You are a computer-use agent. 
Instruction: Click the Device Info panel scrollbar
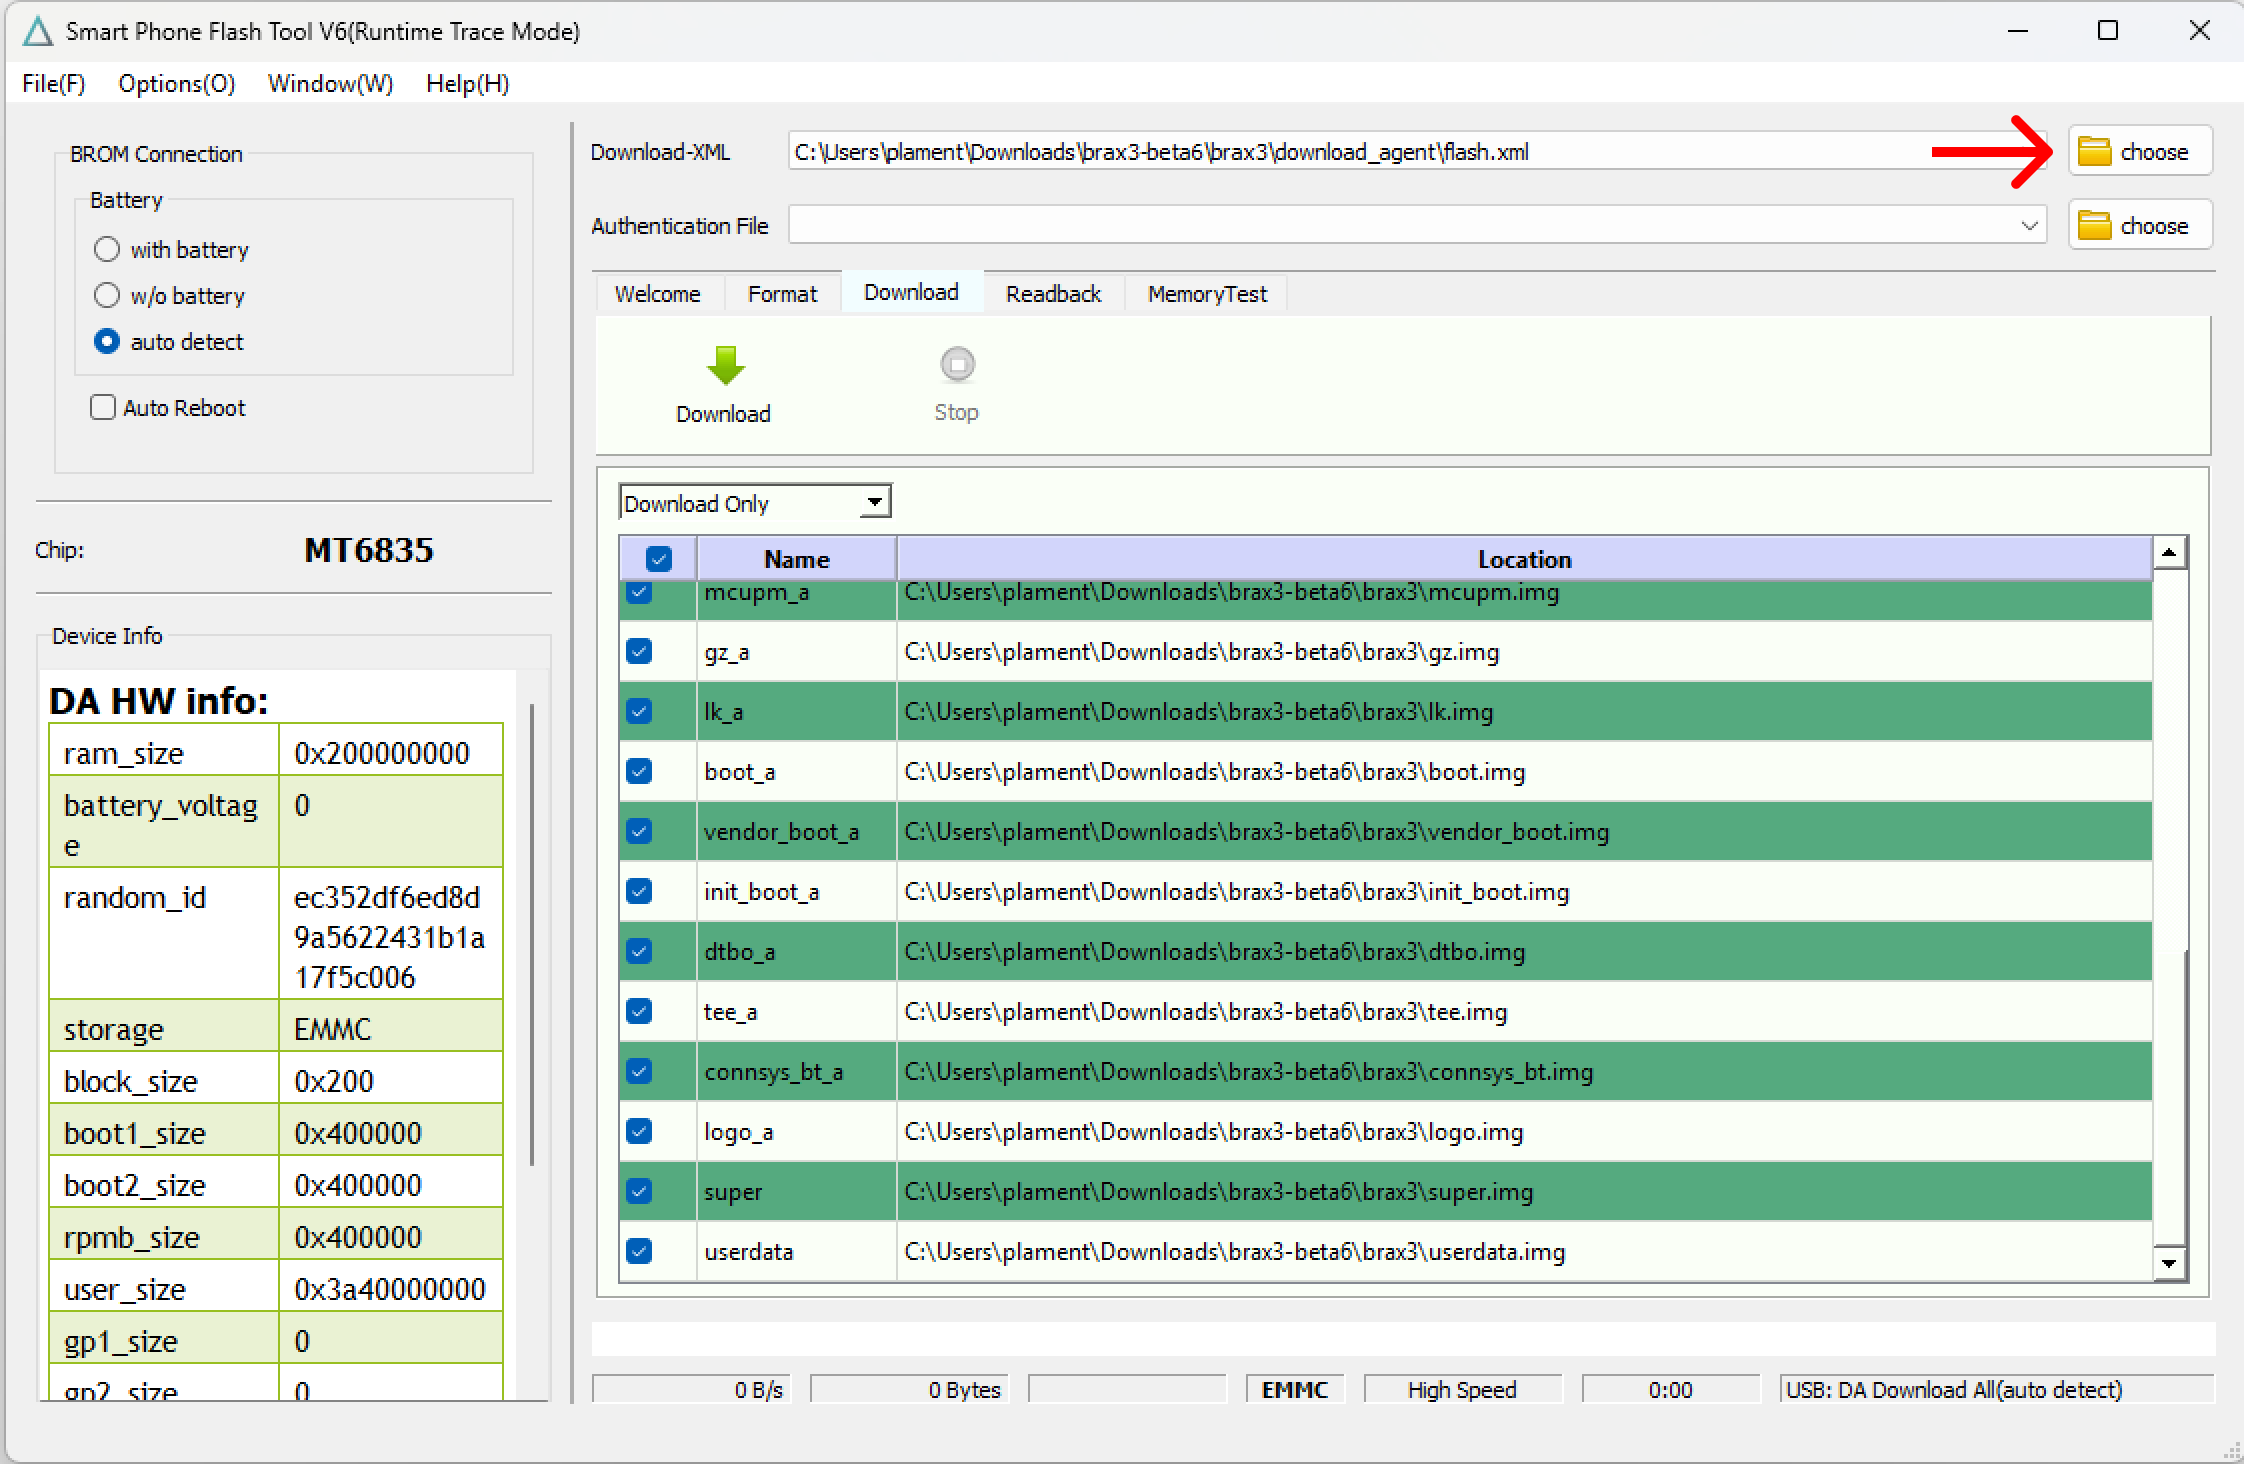point(533,934)
